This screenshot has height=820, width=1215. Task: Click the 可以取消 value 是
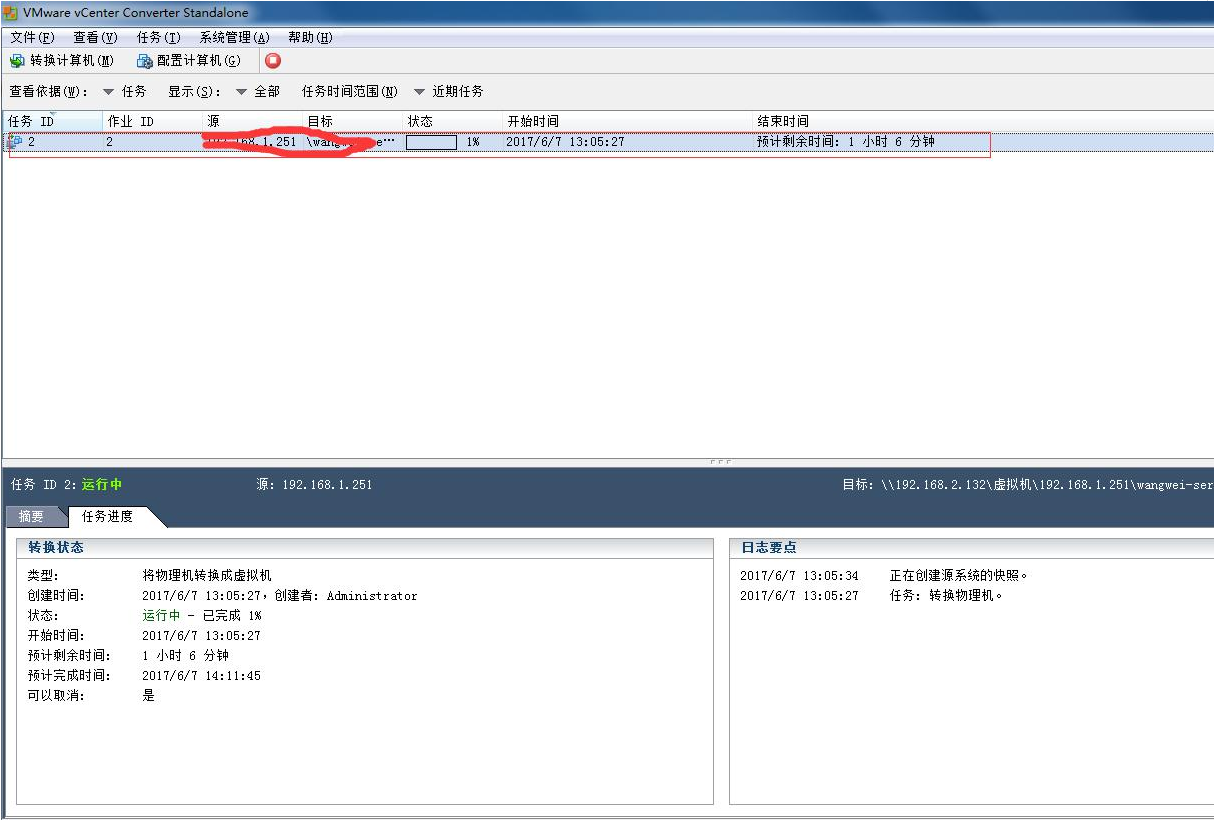point(149,696)
